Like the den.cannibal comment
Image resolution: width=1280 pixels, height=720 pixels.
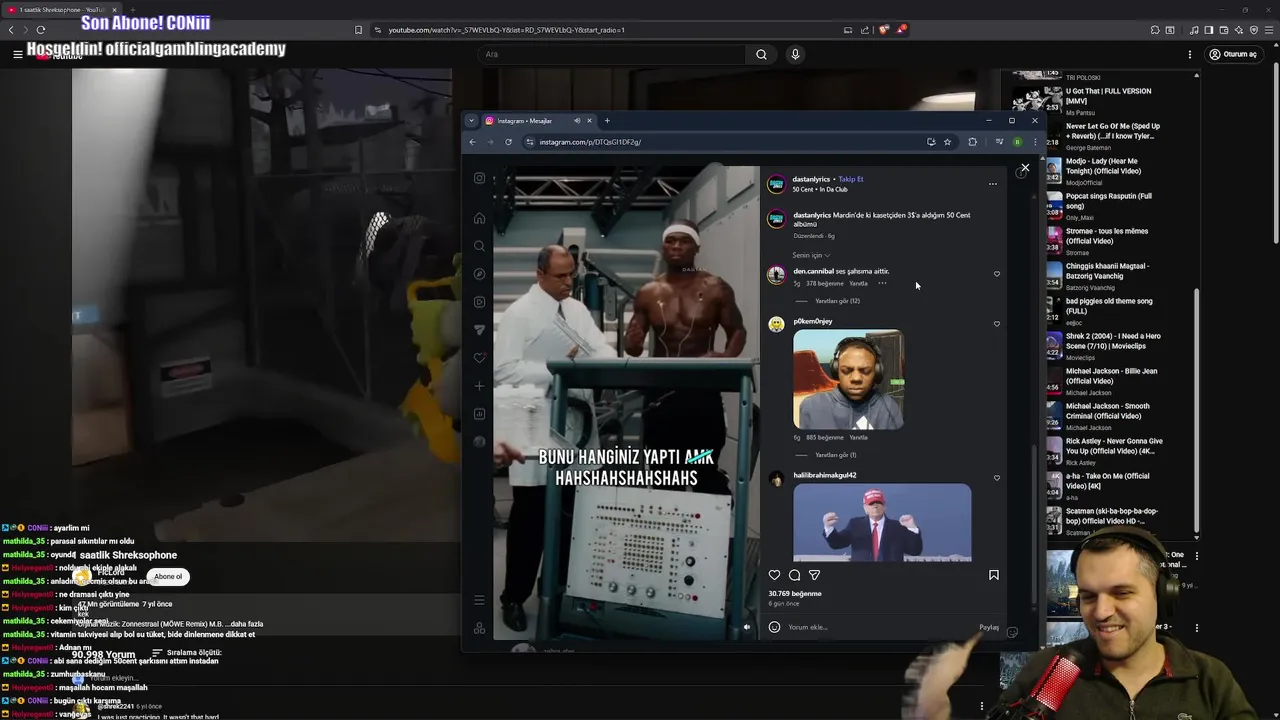pyautogui.click(x=997, y=273)
